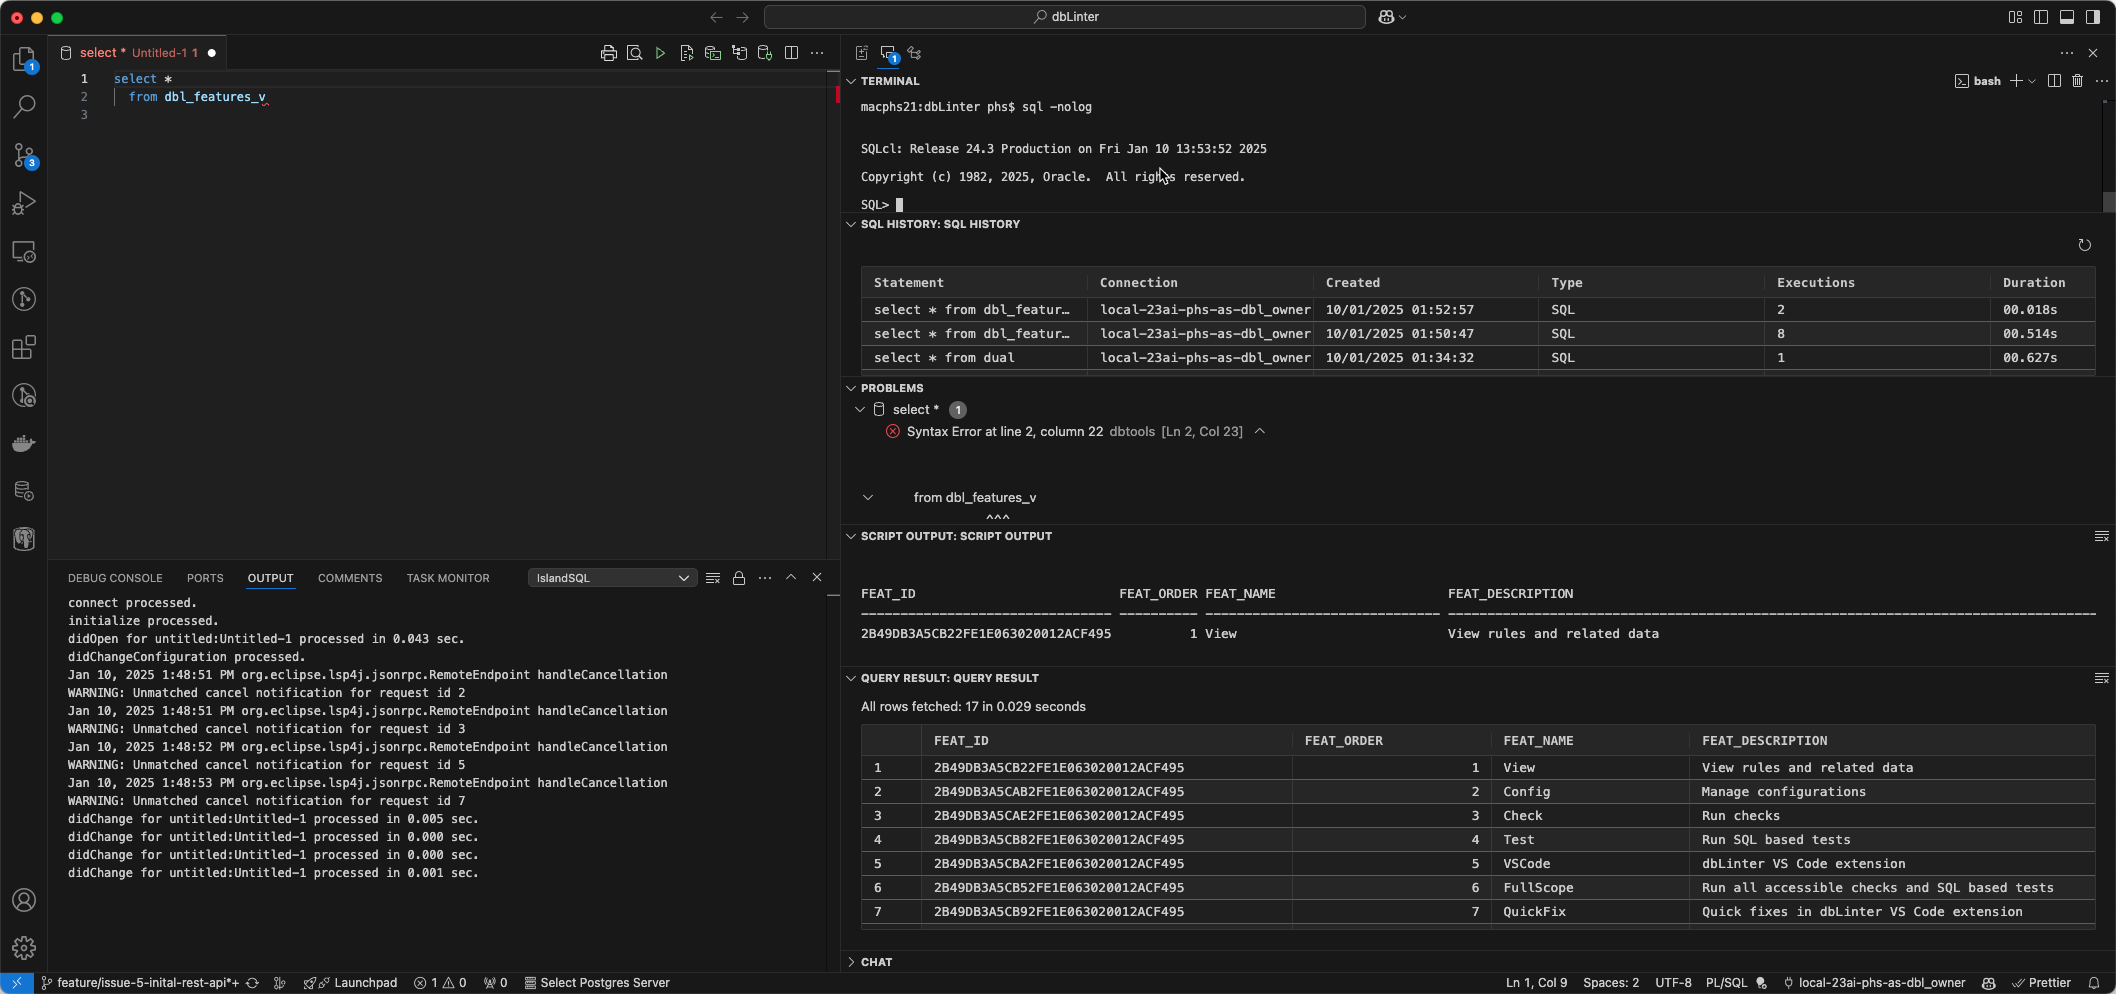Refresh the SQL History list

2084,245
